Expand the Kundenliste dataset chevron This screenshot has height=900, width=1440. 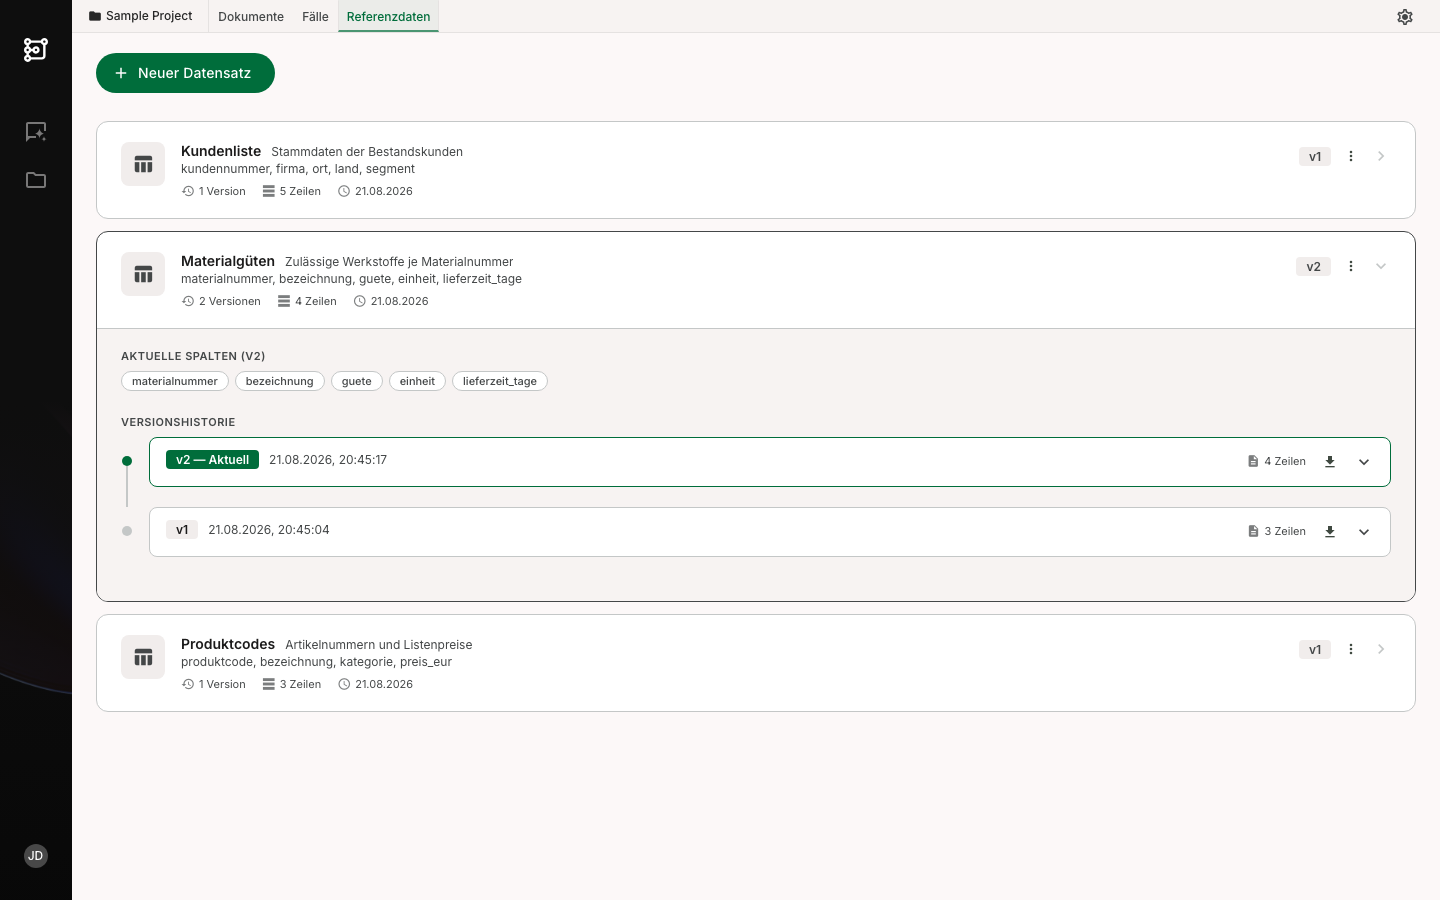(x=1381, y=156)
